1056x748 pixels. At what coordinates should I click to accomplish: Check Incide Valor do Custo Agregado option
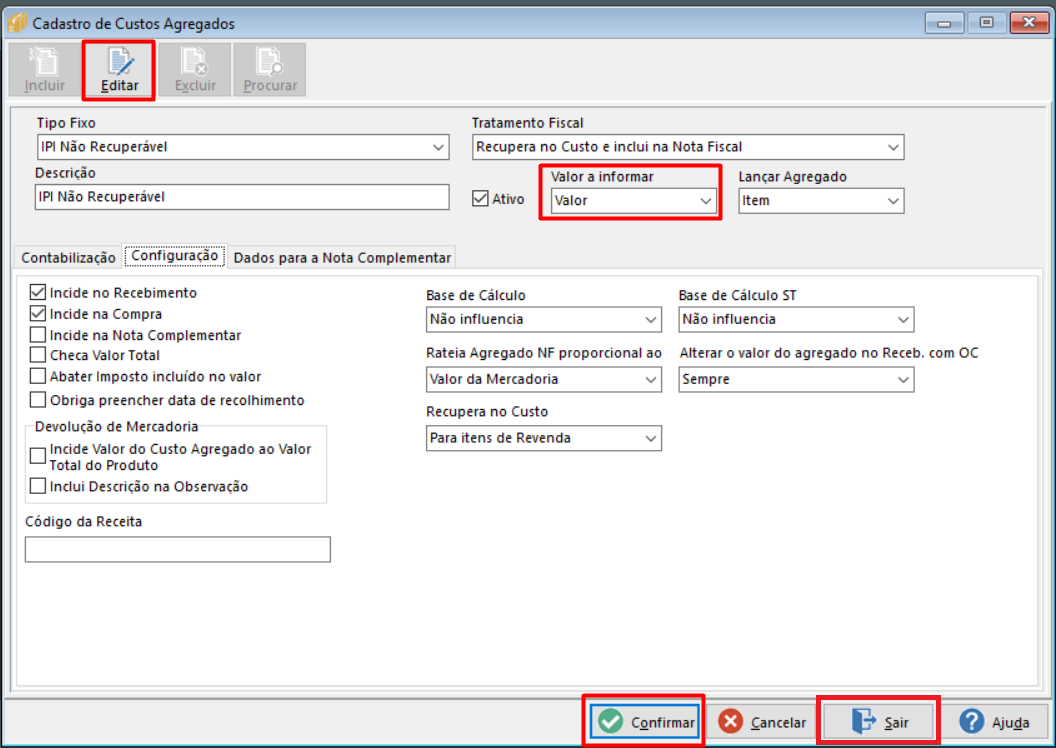point(38,456)
